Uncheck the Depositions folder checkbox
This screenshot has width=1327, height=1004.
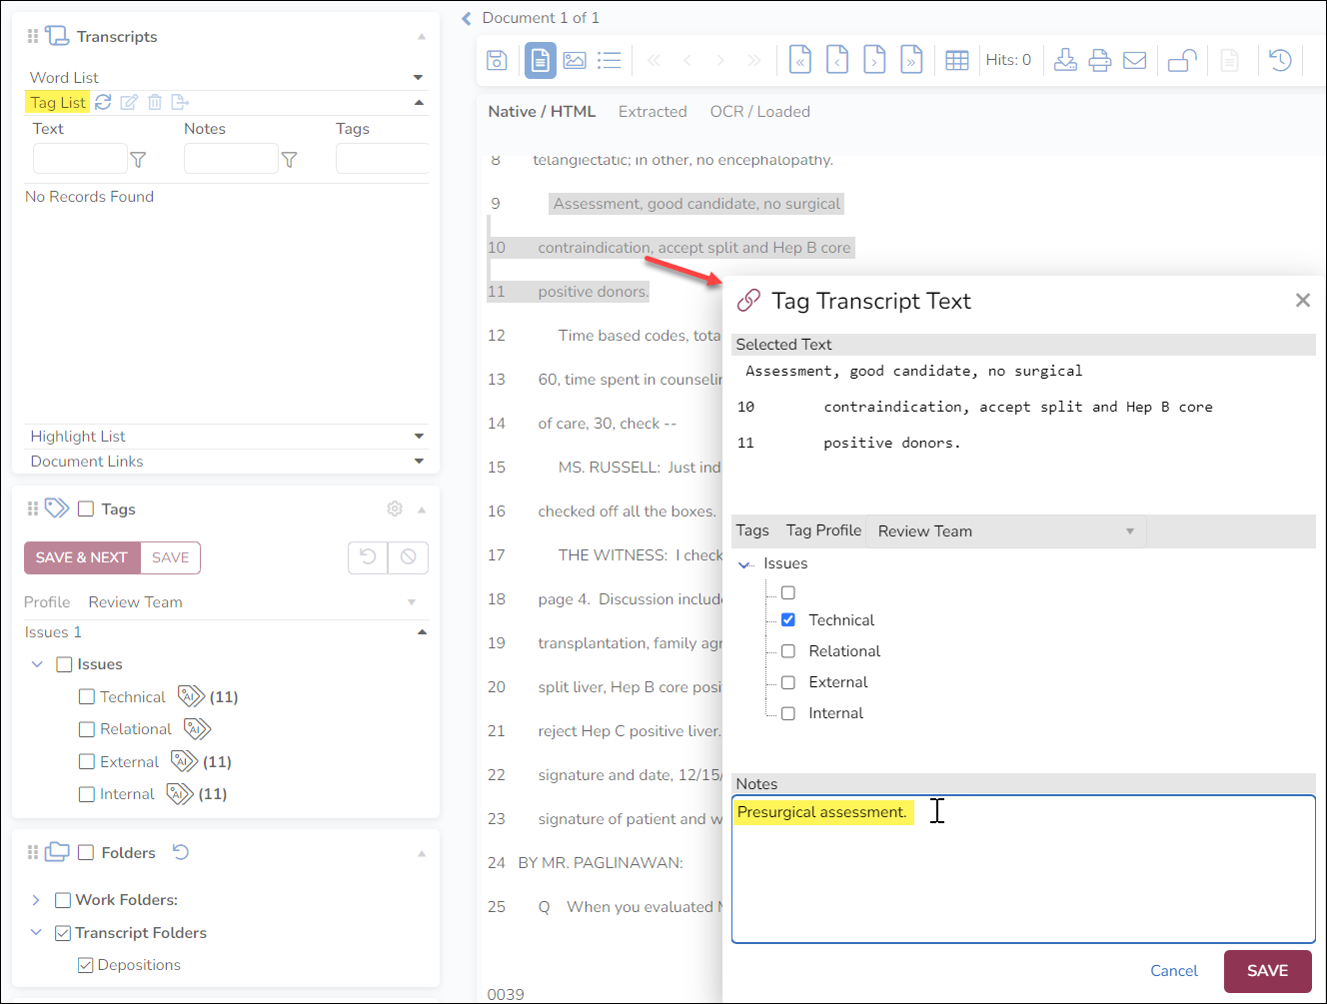86,965
